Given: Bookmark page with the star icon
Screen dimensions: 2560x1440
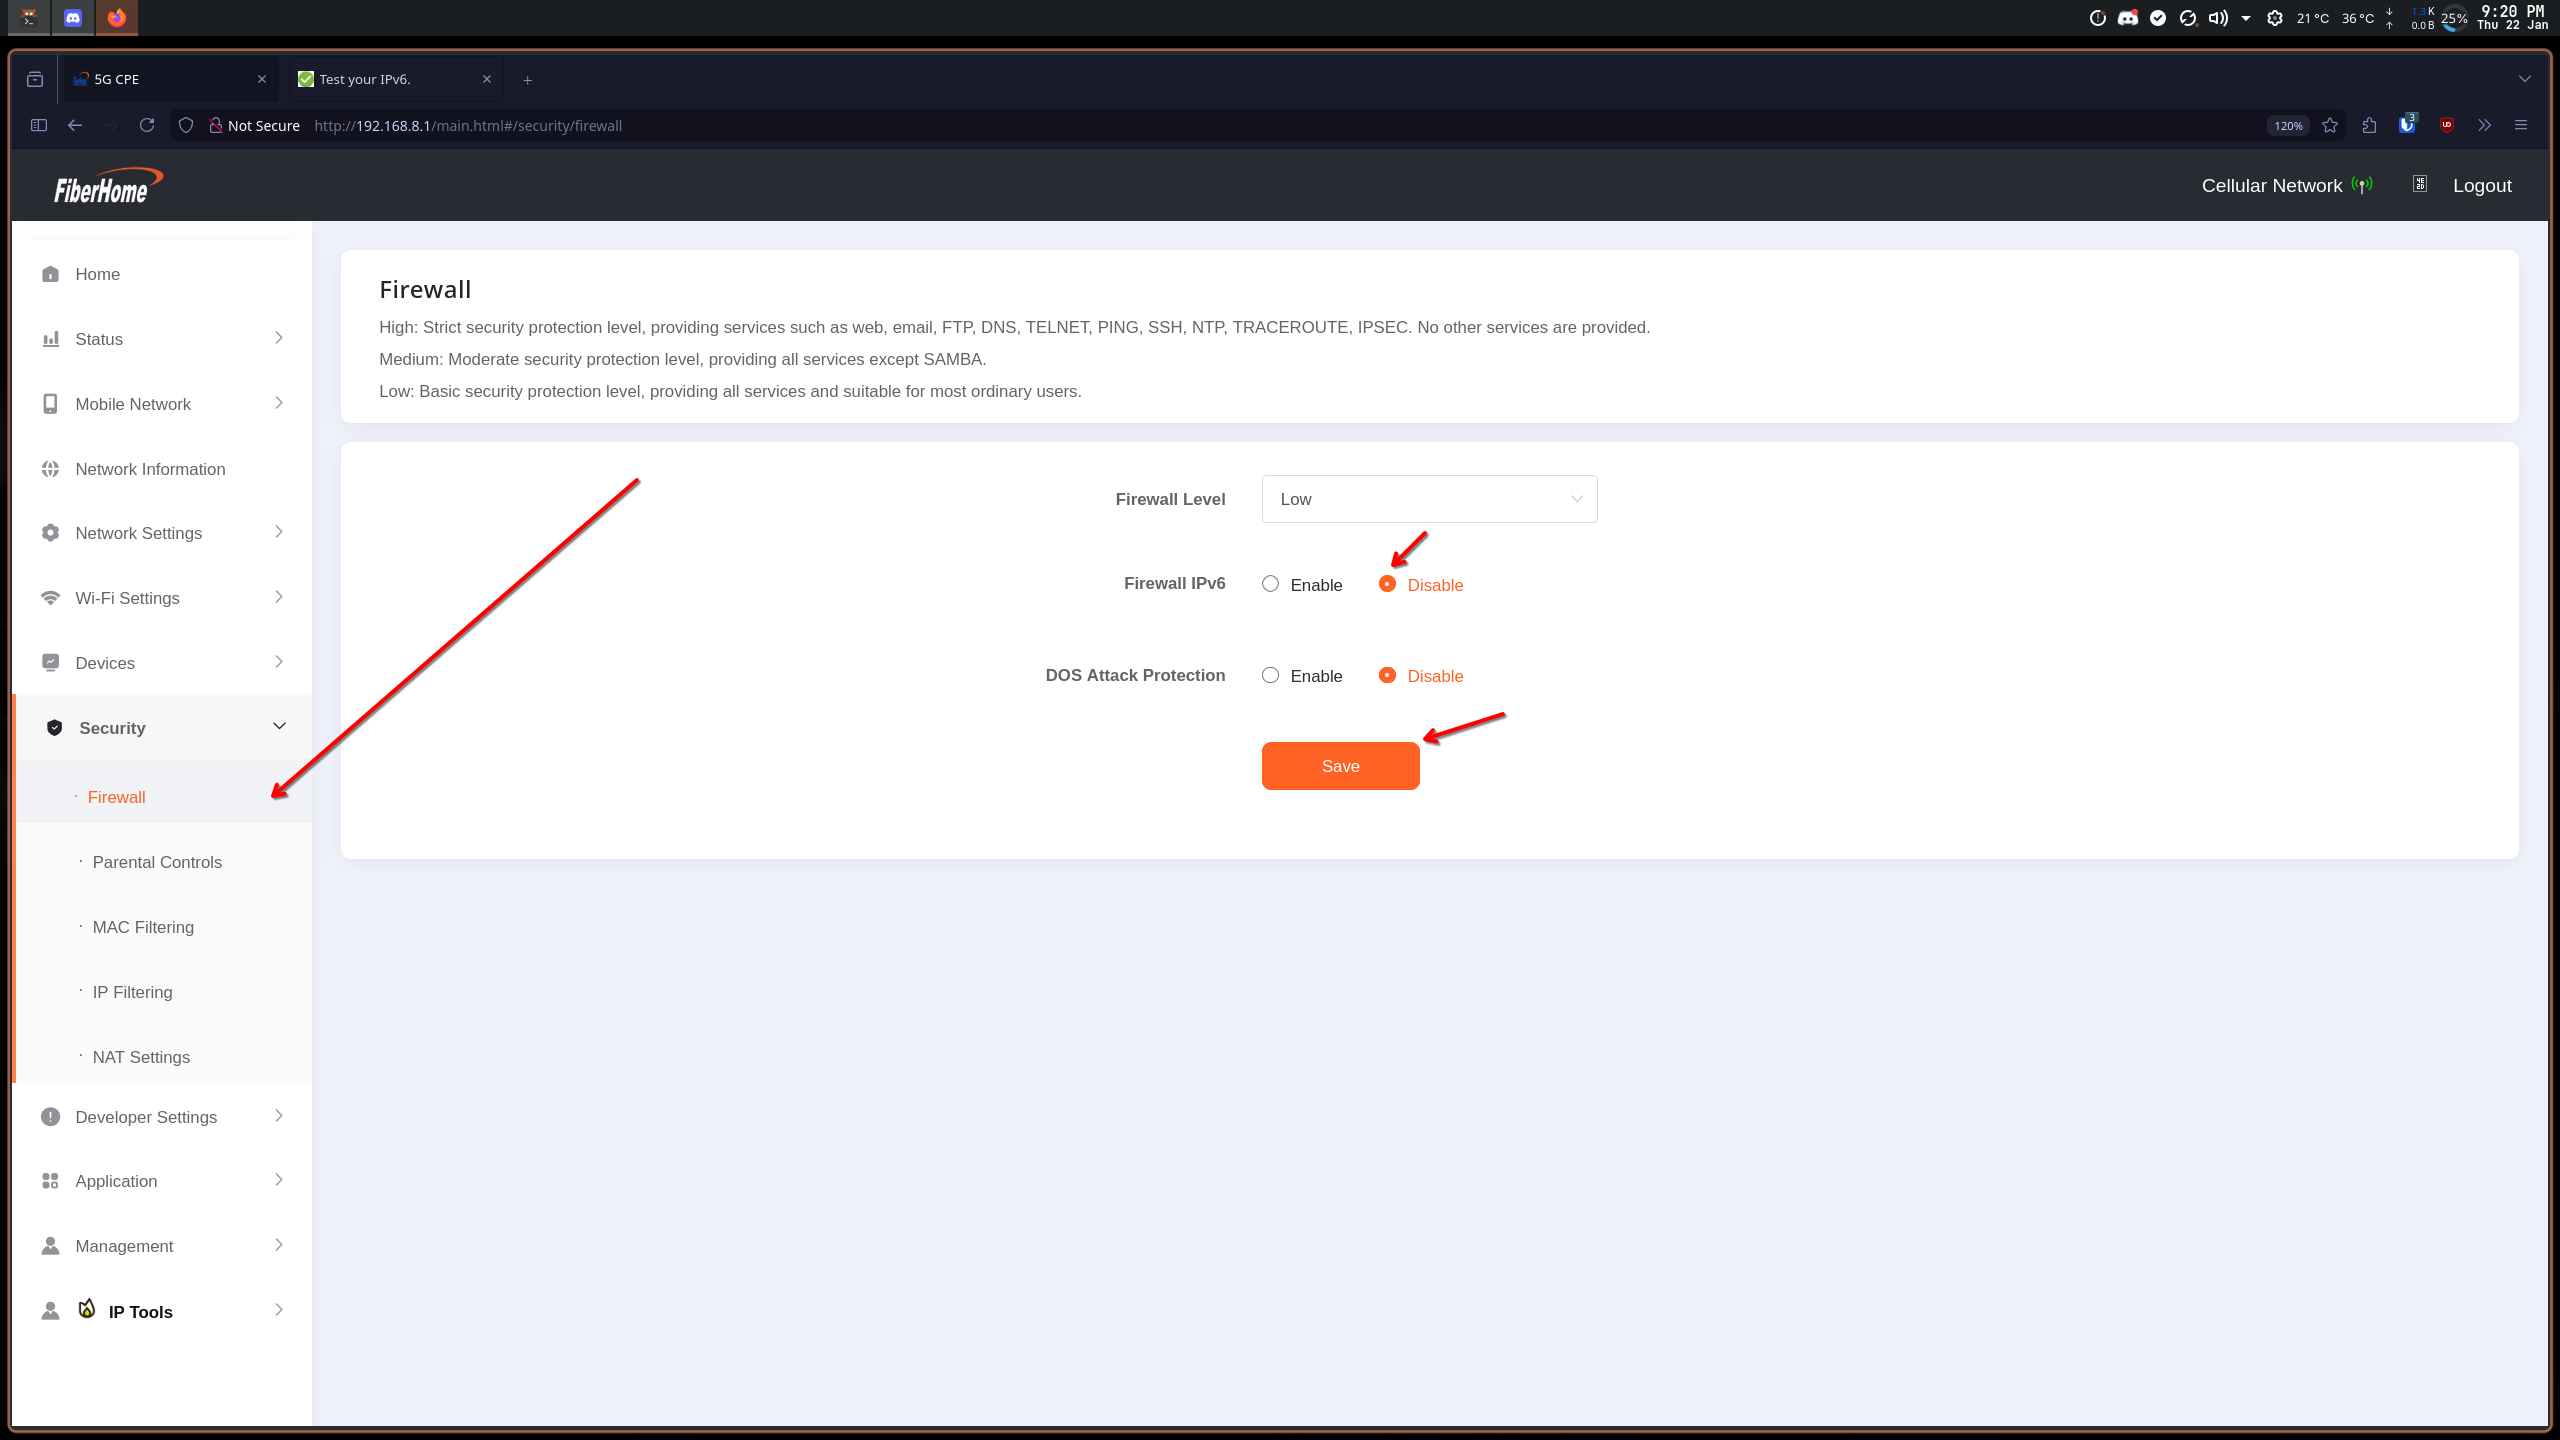Looking at the screenshot, I should tap(2330, 125).
